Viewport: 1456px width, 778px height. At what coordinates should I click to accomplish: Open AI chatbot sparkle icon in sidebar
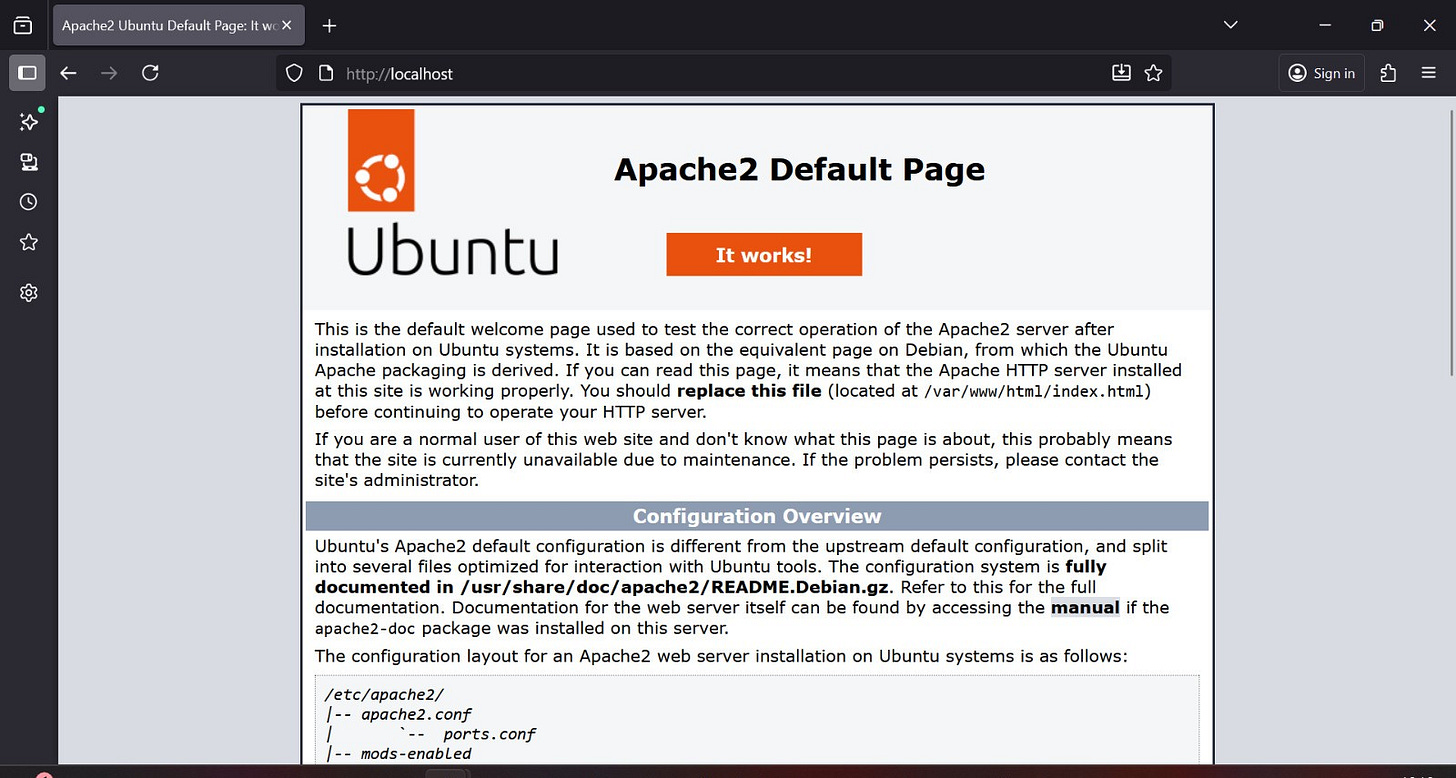(x=29, y=121)
